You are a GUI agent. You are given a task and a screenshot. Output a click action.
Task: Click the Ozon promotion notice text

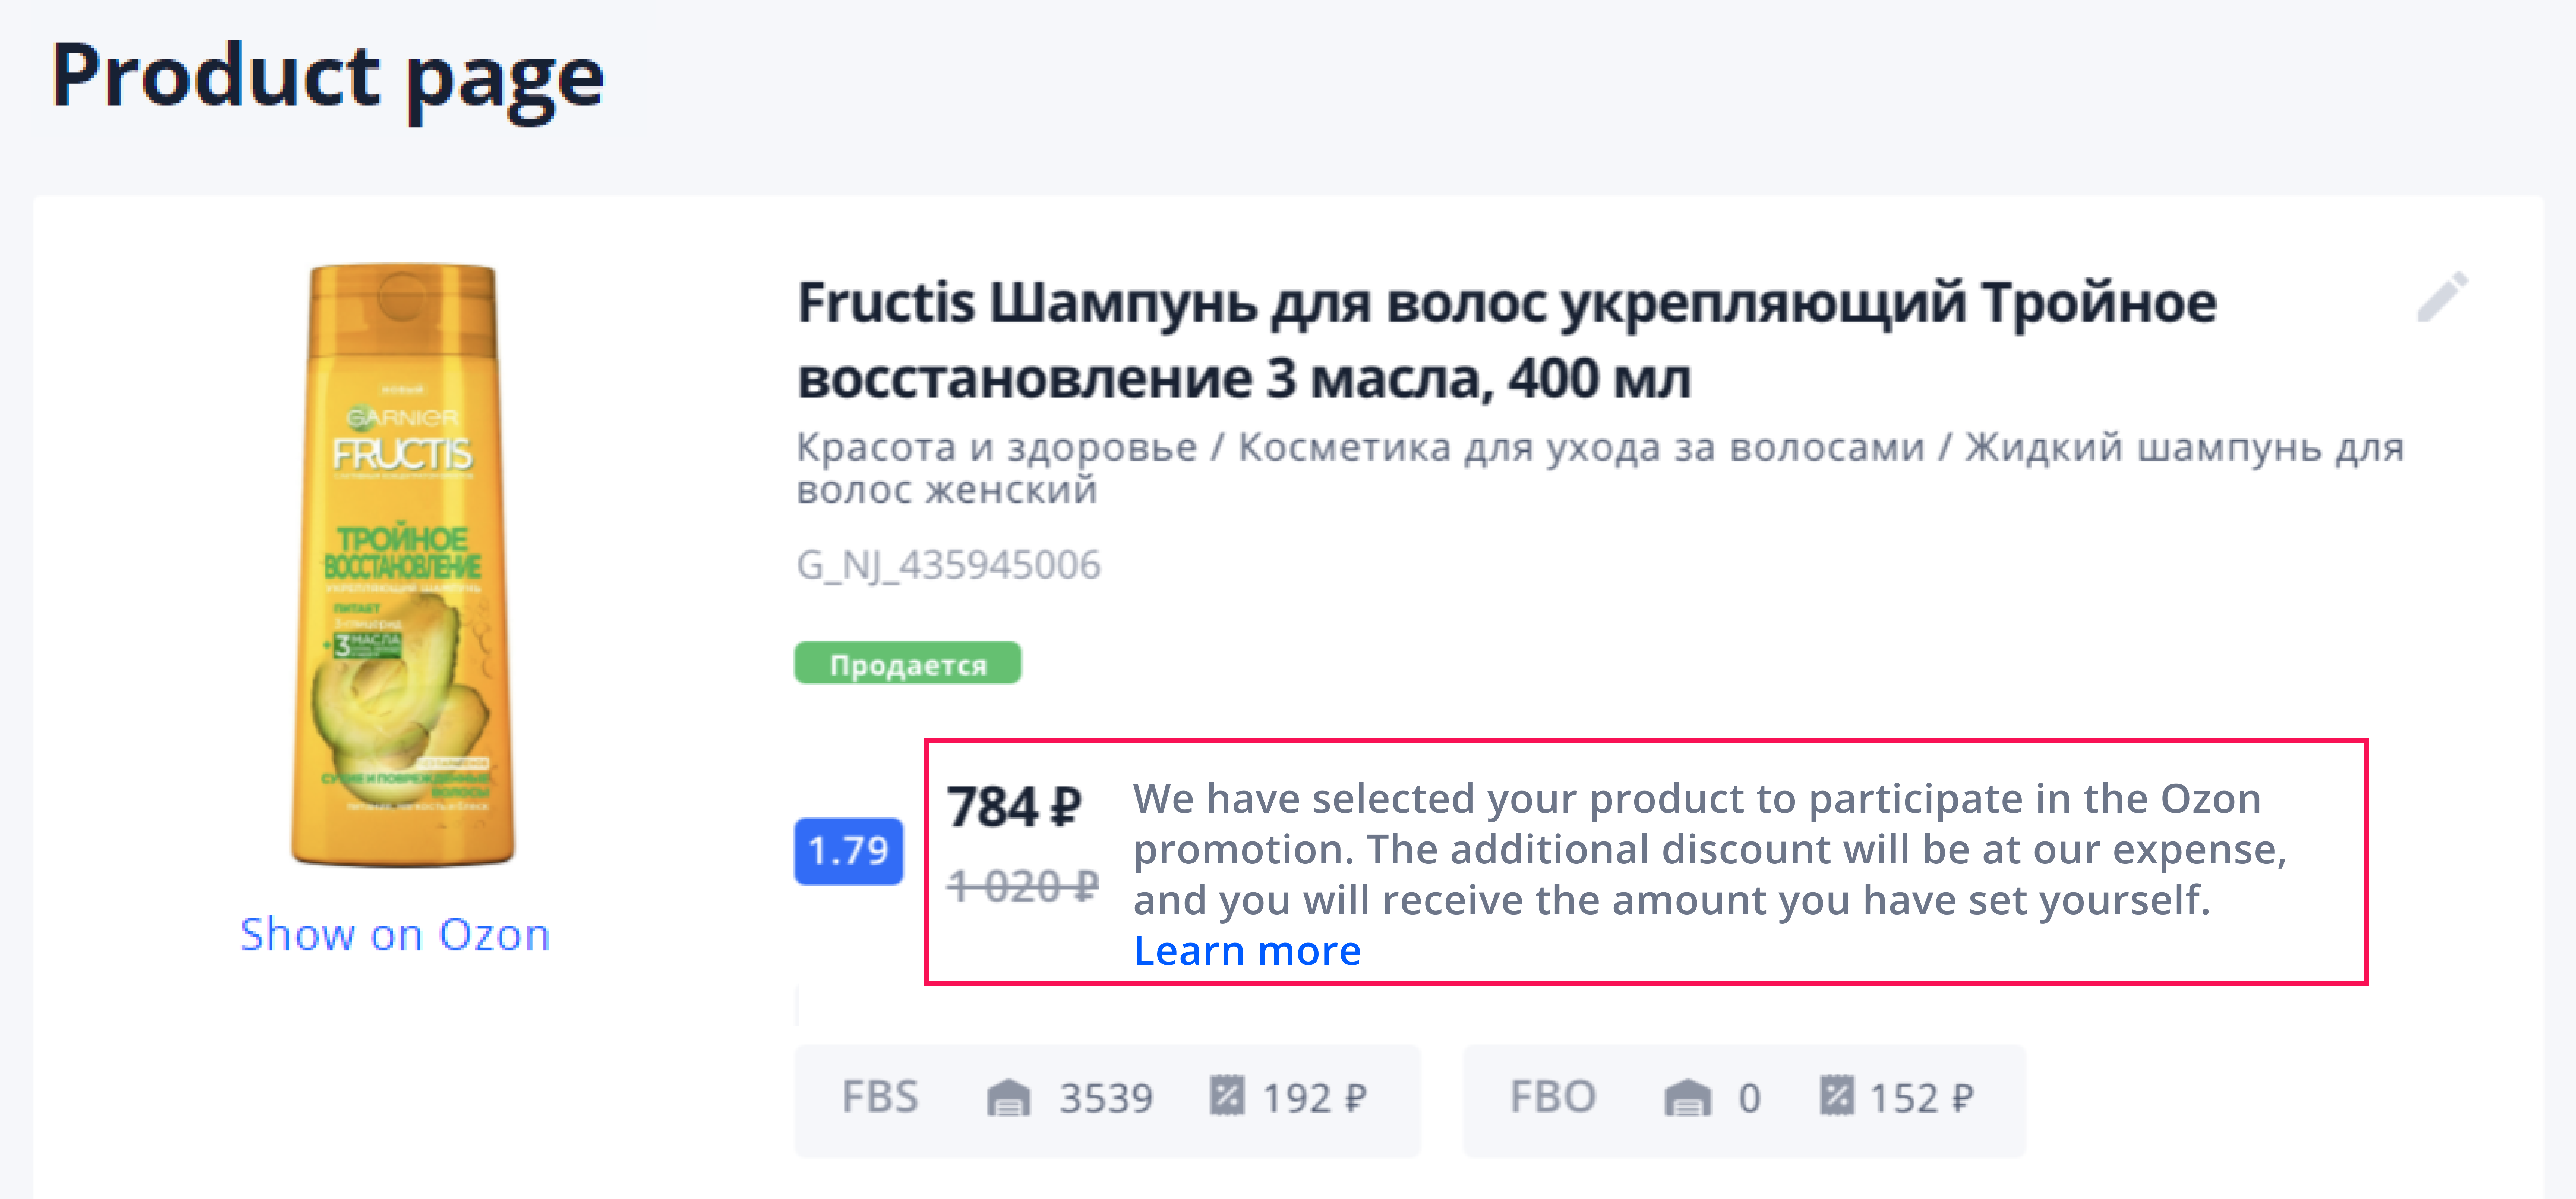pos(1710,849)
